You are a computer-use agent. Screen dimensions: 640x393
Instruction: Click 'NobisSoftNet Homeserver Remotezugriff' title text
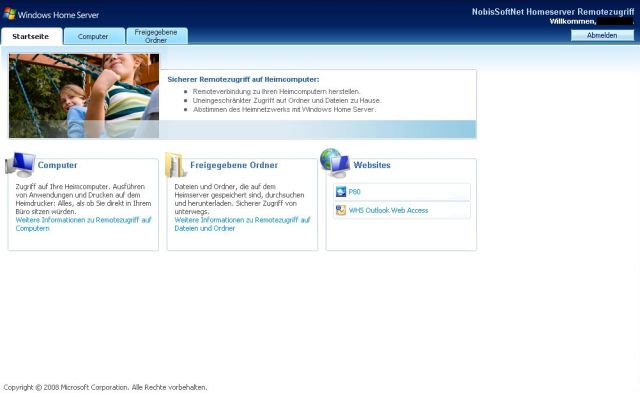(x=553, y=12)
